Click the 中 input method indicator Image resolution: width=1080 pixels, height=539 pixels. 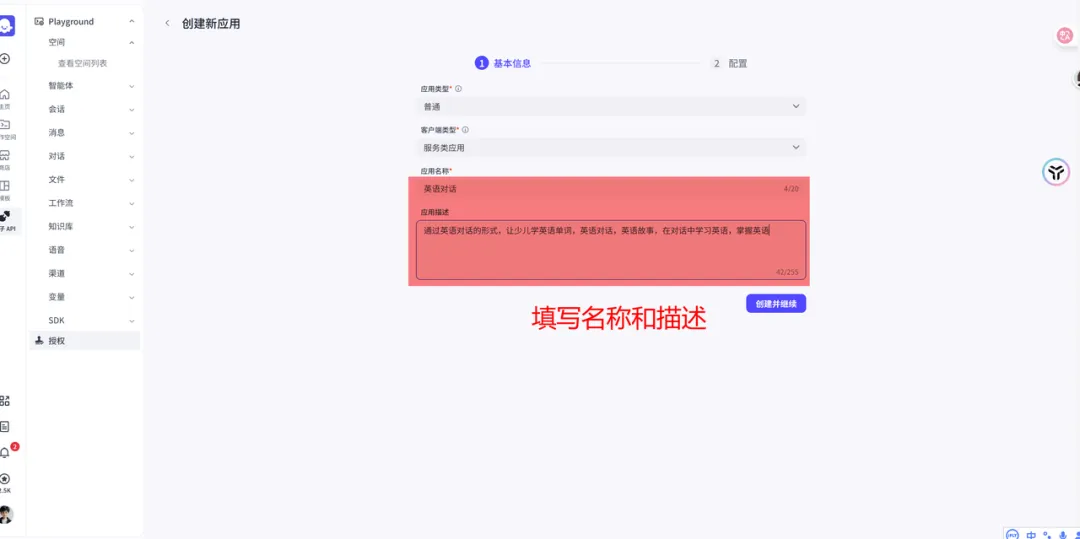coord(1031,534)
